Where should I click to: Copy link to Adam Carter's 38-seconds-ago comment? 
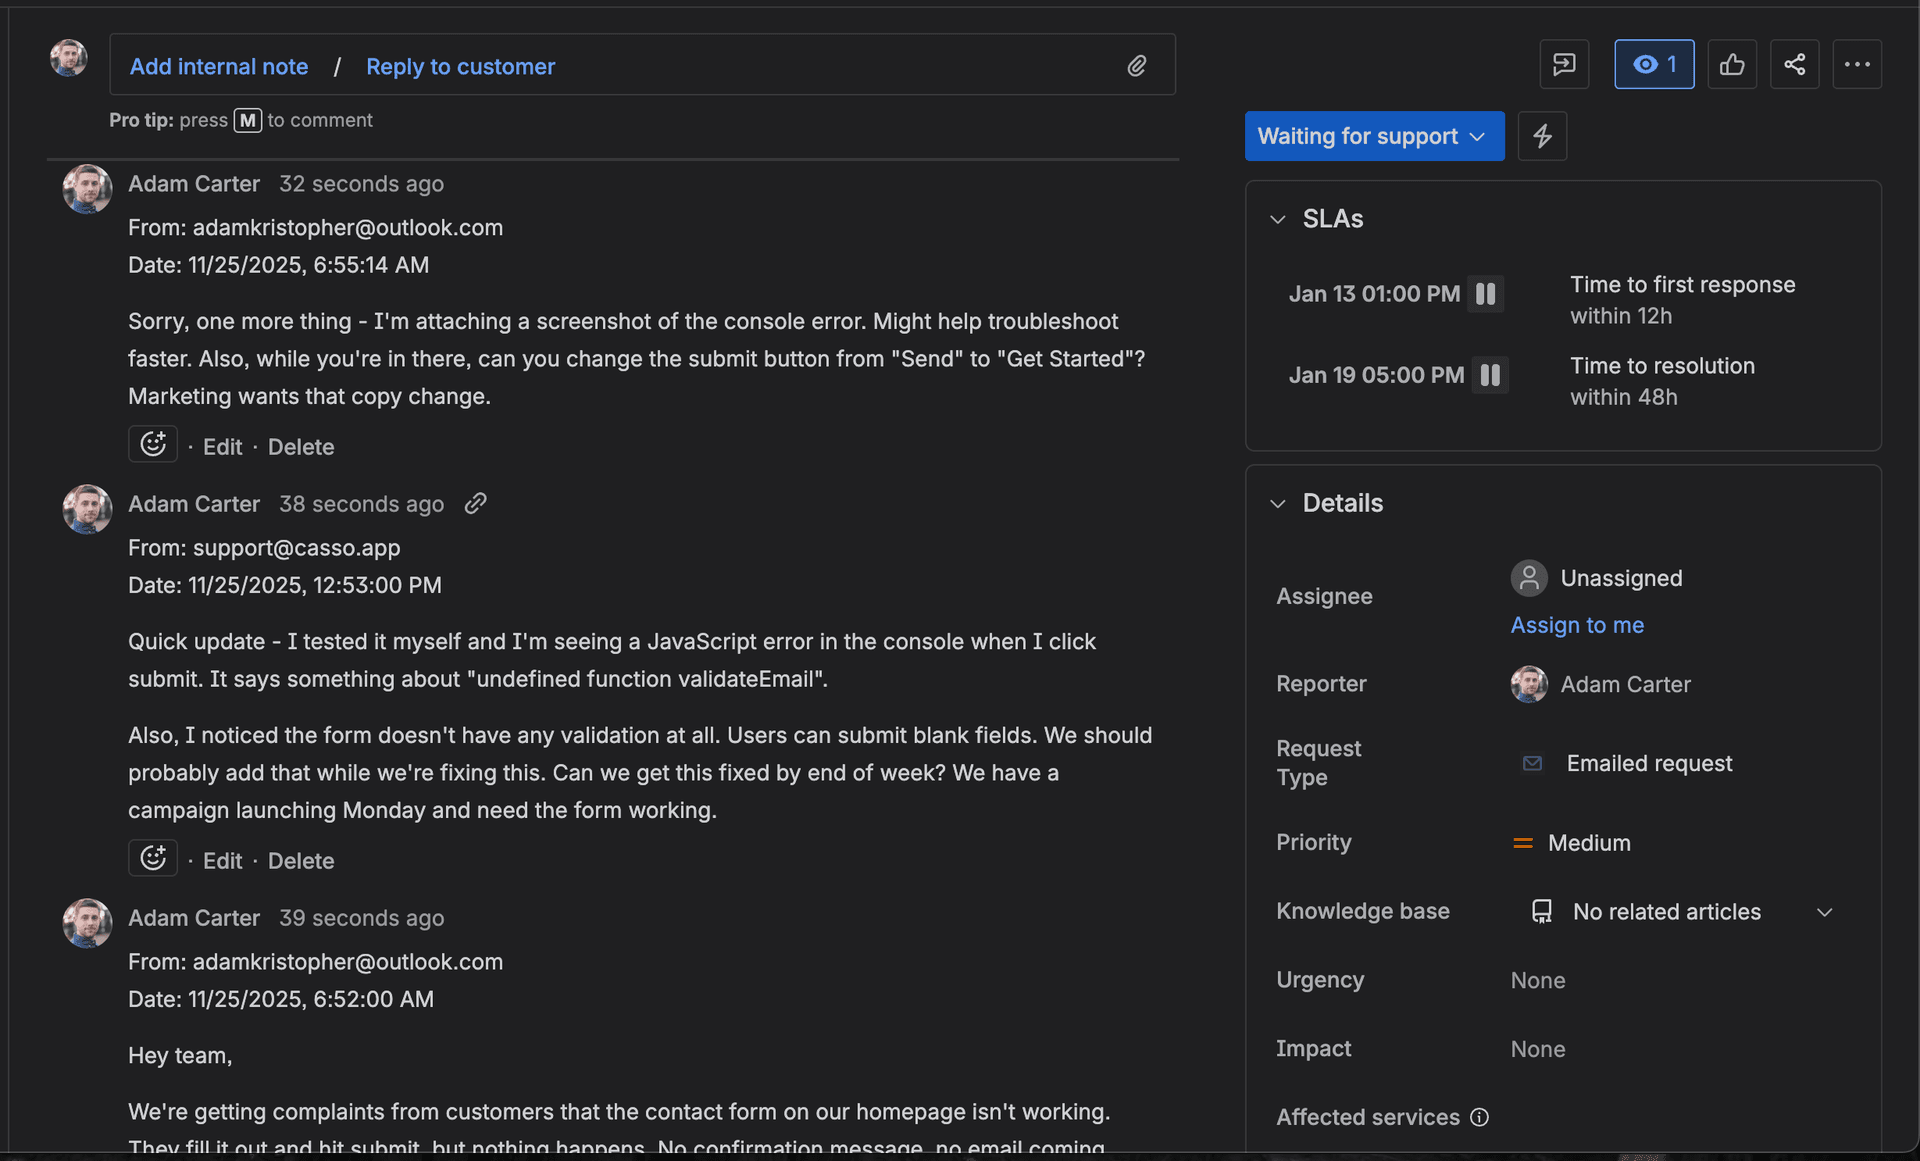(x=474, y=503)
